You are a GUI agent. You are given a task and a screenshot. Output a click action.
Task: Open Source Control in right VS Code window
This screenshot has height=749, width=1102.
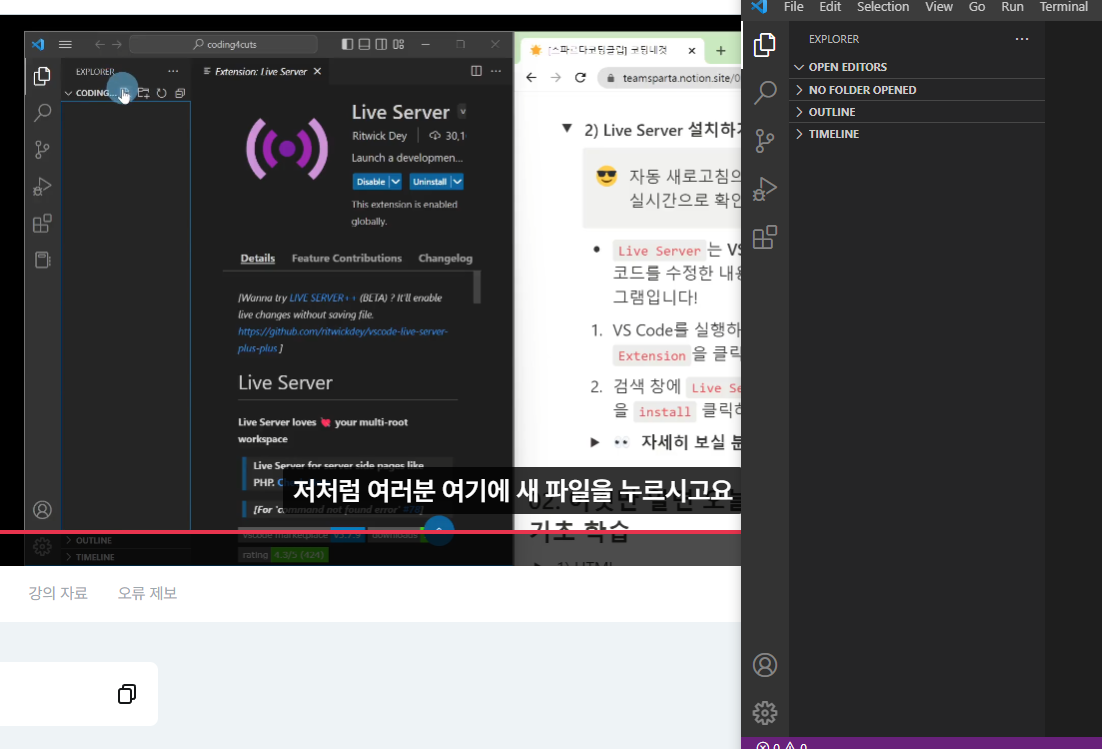click(x=765, y=141)
